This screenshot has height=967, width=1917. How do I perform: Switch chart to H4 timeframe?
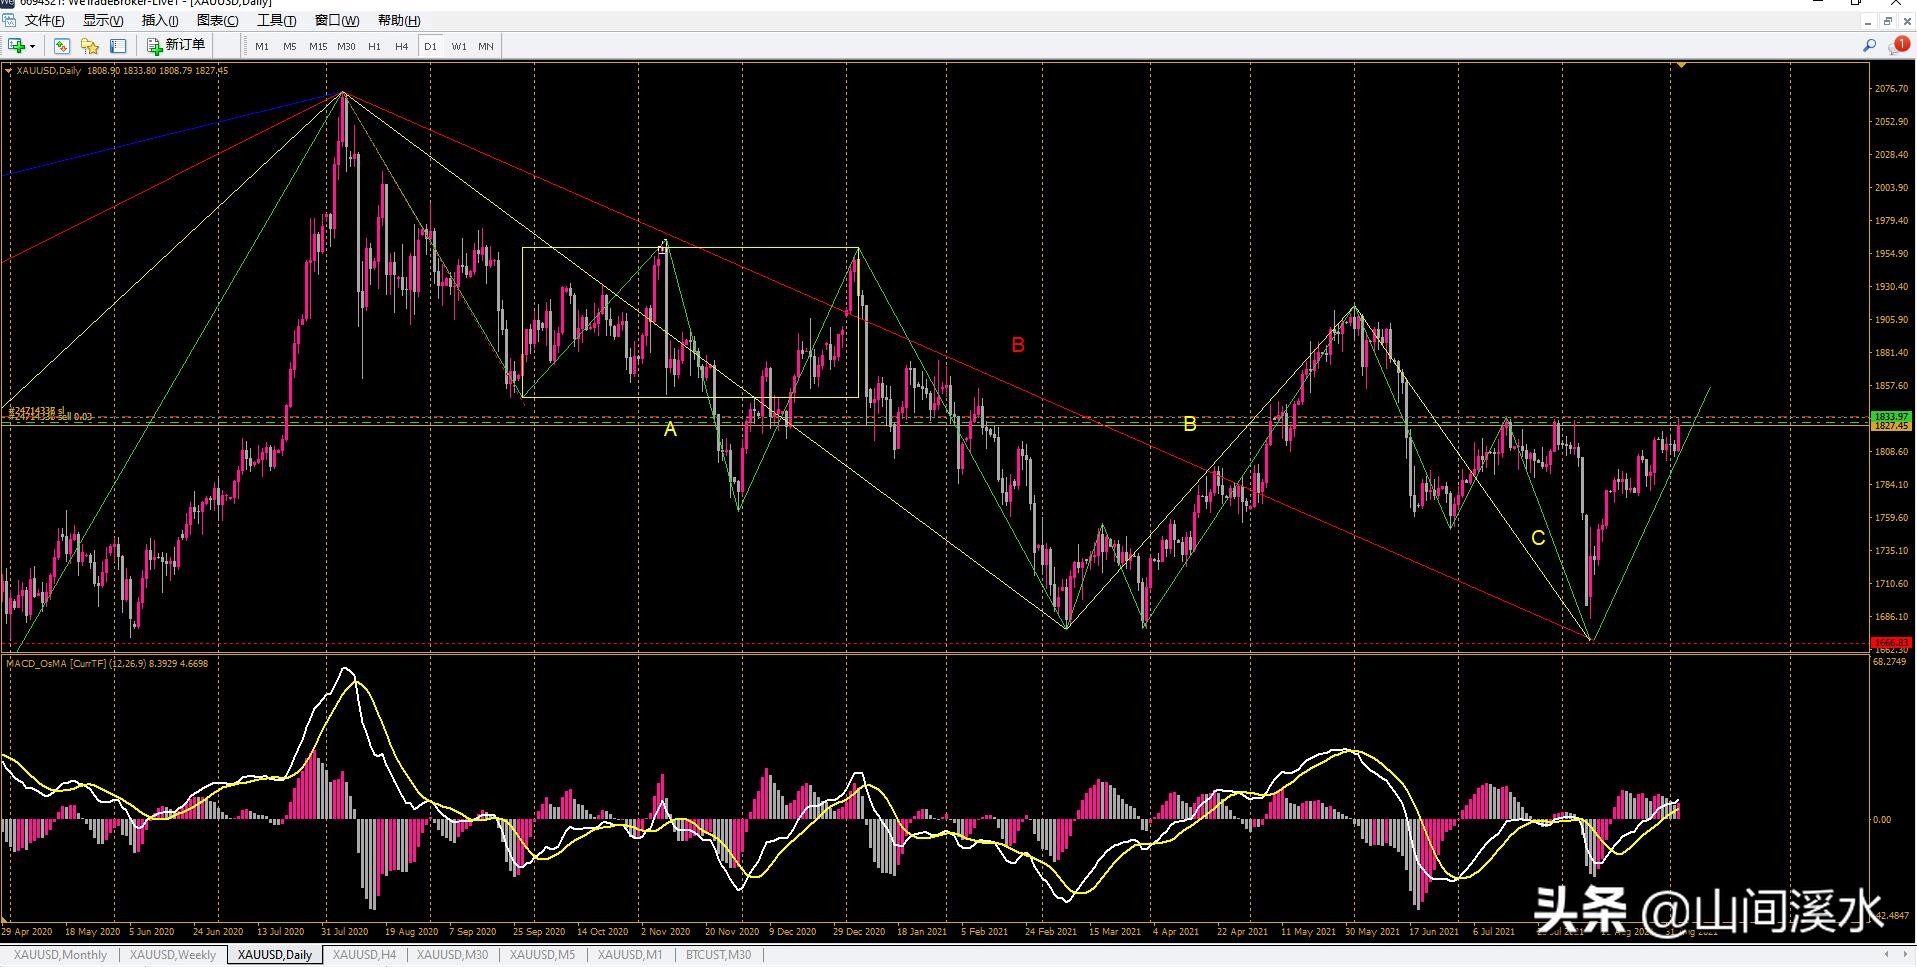pyautogui.click(x=402, y=46)
